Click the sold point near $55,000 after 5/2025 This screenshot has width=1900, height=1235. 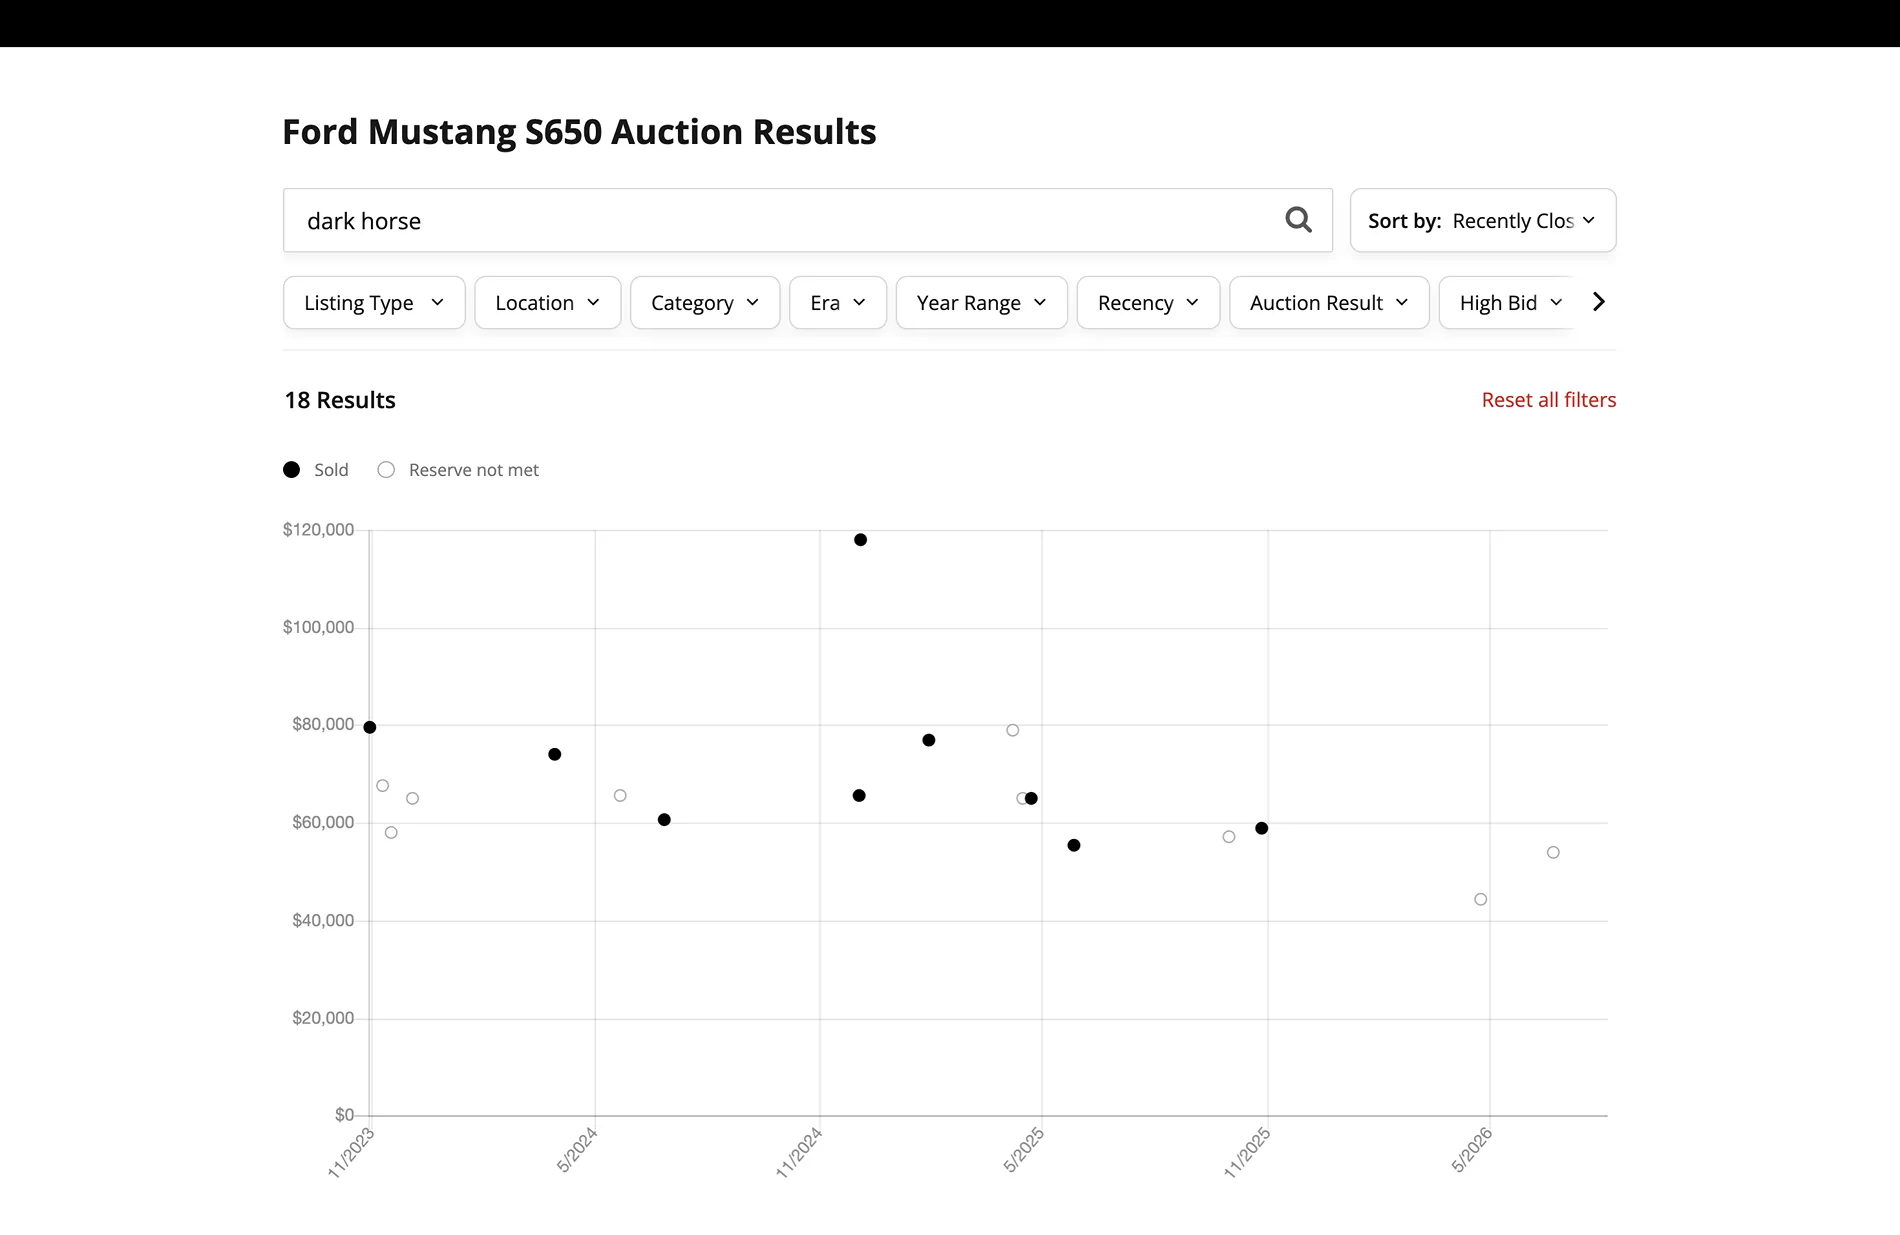click(x=1074, y=845)
